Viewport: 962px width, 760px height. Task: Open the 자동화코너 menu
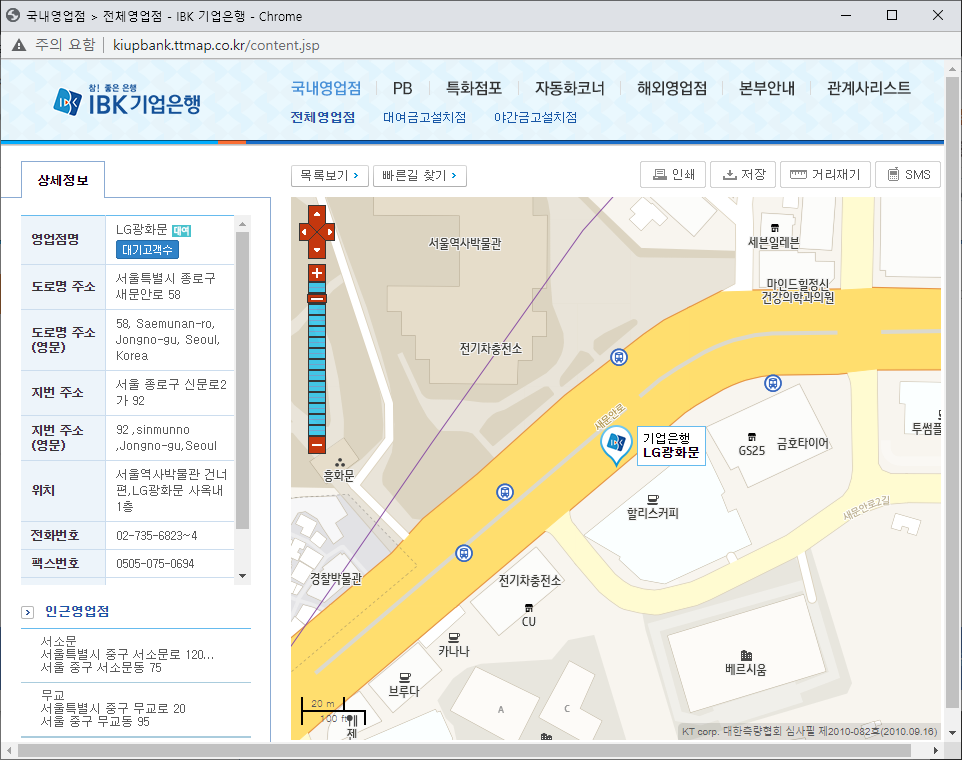pyautogui.click(x=569, y=88)
